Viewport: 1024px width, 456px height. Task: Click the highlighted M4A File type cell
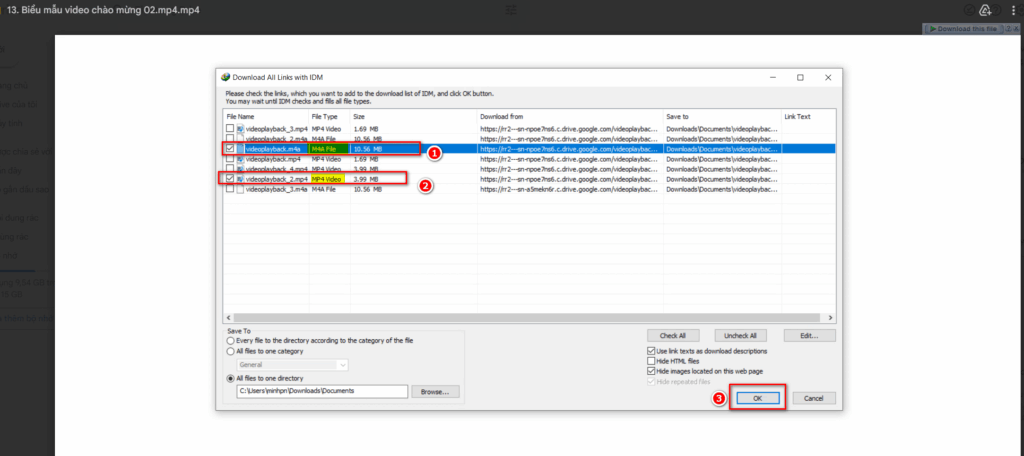pos(329,149)
